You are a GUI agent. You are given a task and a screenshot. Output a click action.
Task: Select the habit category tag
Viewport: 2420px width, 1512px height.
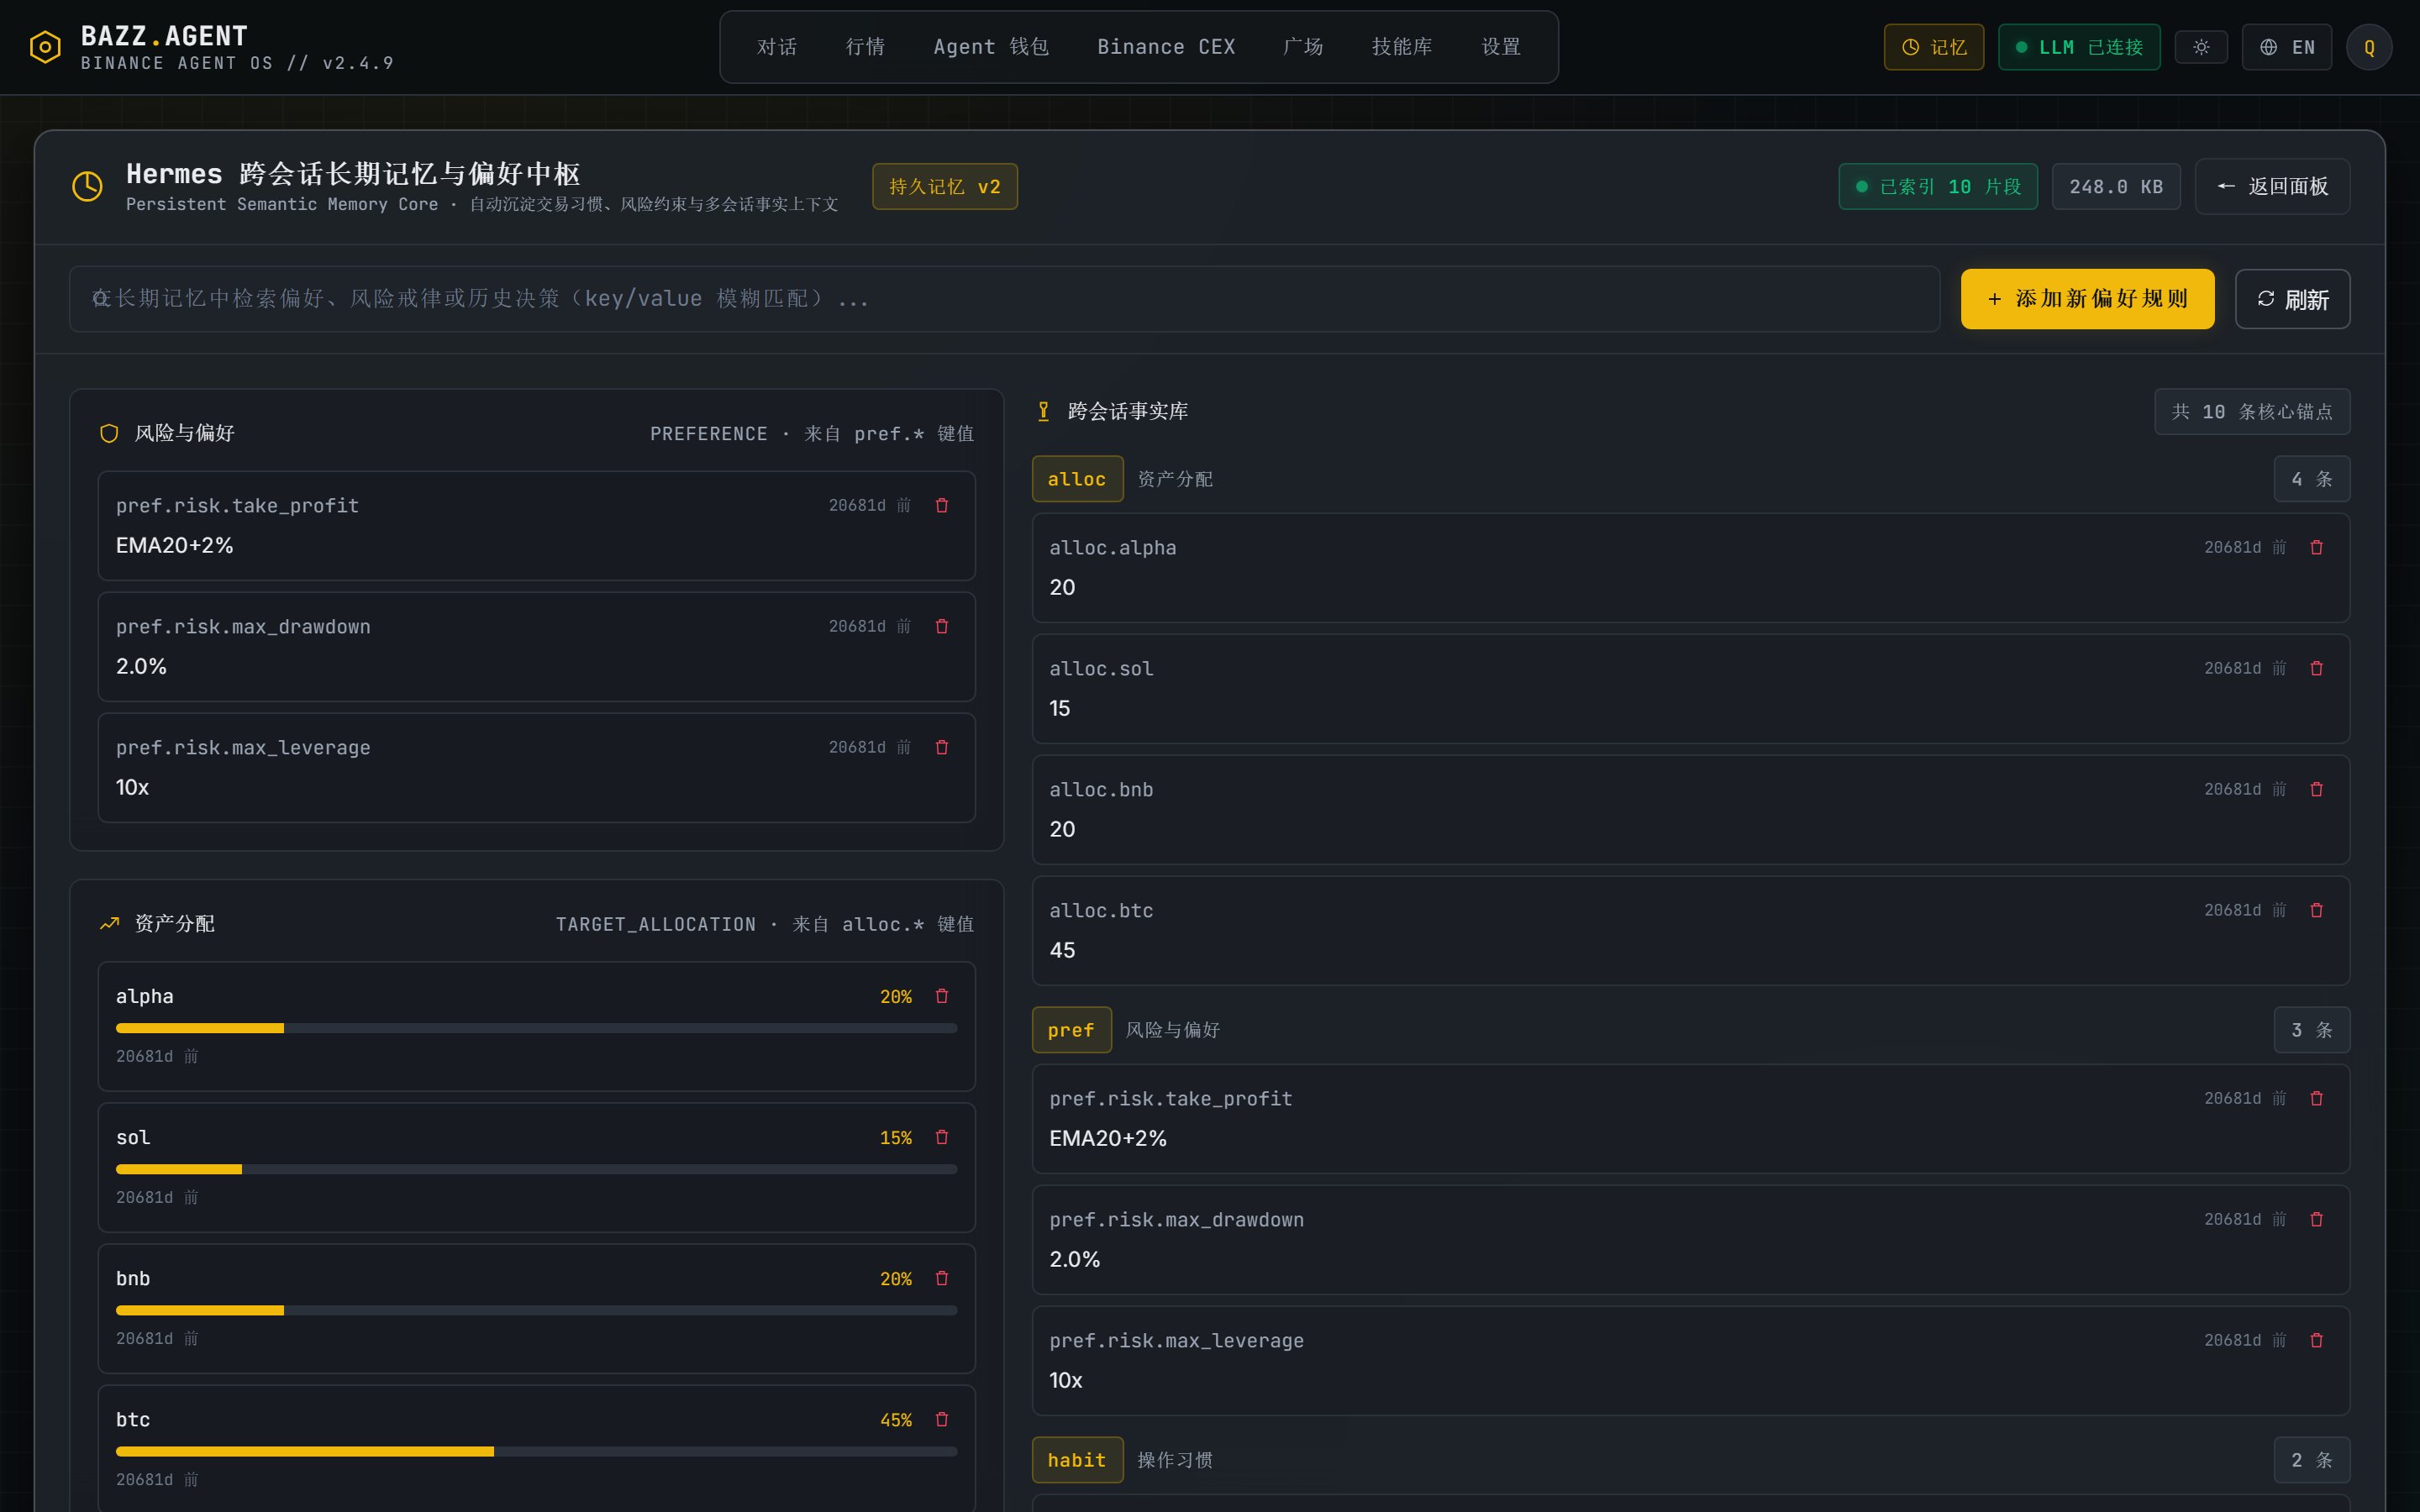(1077, 1460)
